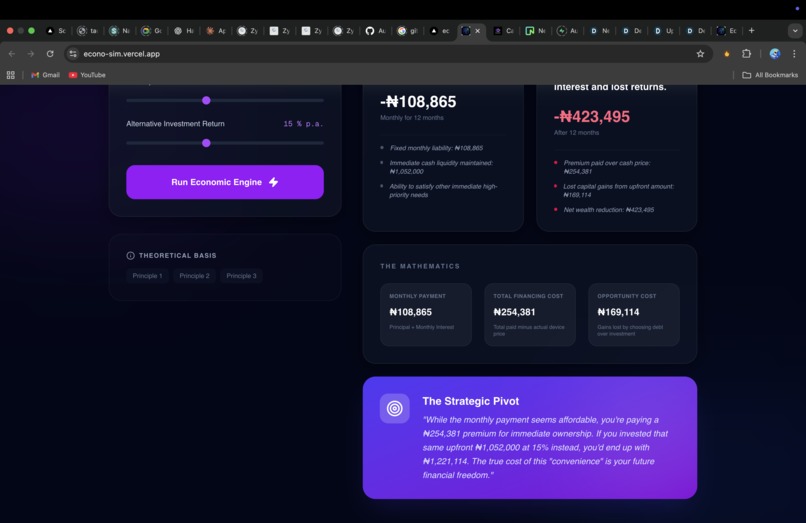Switch to the 'ec' tab left of active tab
Screen dimensions: 806x523
439,31
